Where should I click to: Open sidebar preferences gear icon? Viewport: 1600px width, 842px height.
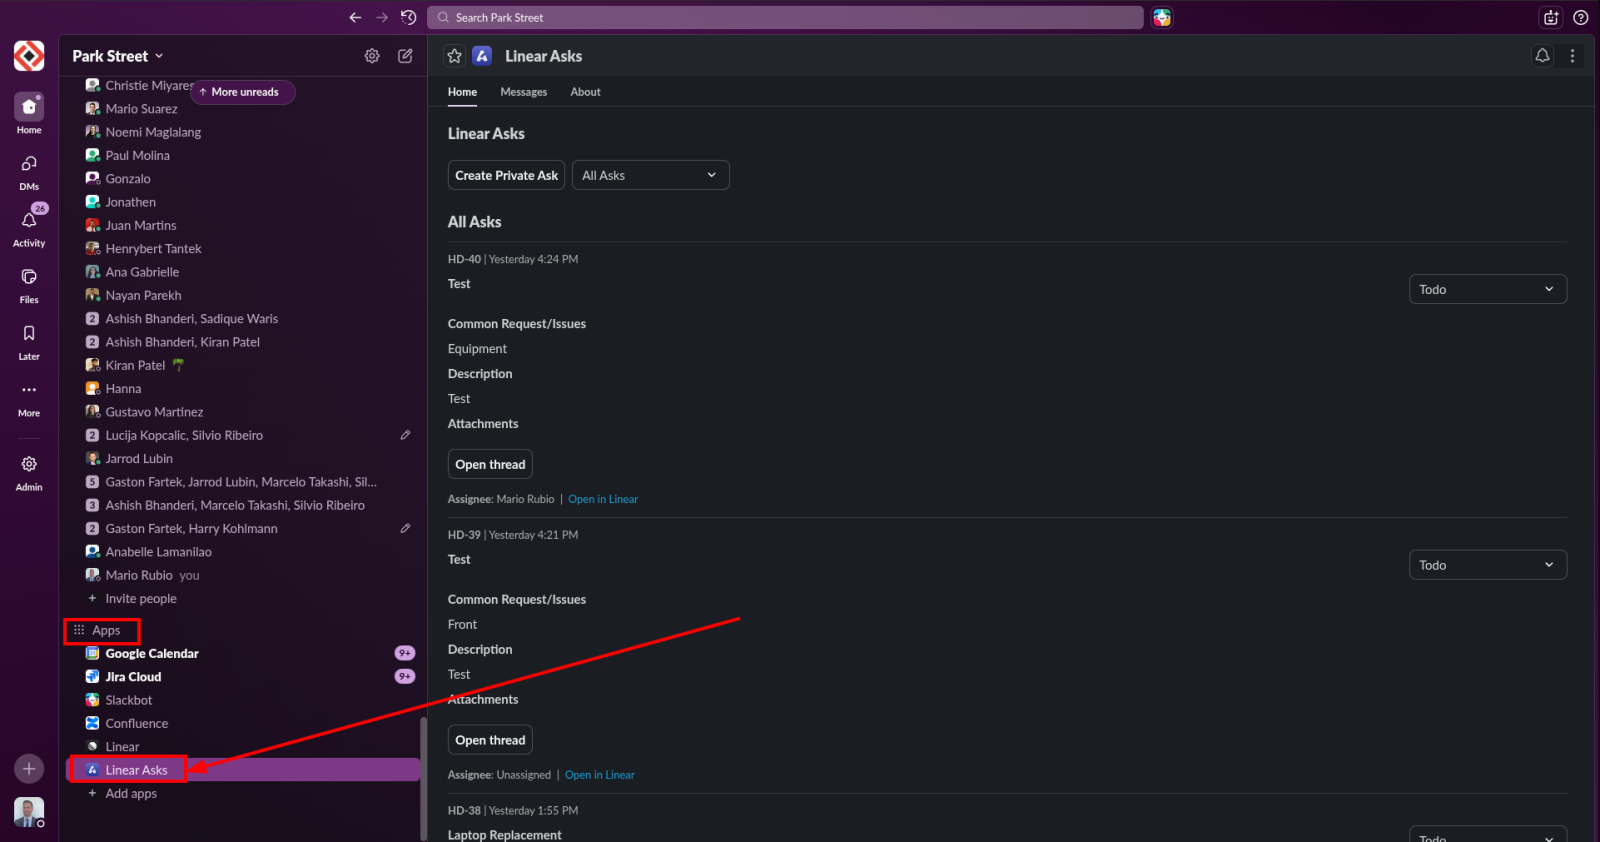point(372,56)
